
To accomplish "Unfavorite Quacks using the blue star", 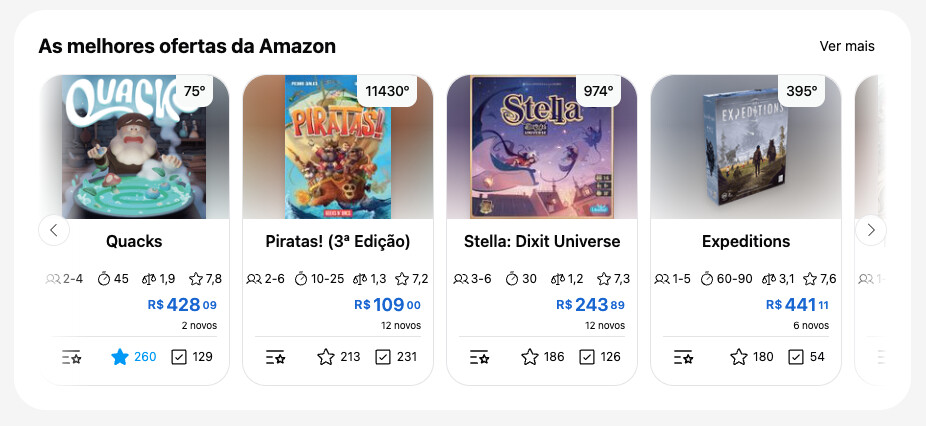I will click(120, 357).
